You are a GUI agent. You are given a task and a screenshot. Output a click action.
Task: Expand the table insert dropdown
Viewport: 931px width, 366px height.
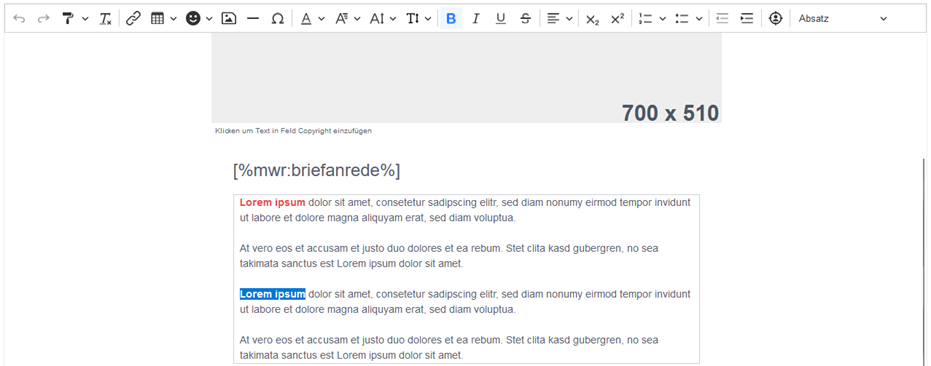tap(173, 19)
